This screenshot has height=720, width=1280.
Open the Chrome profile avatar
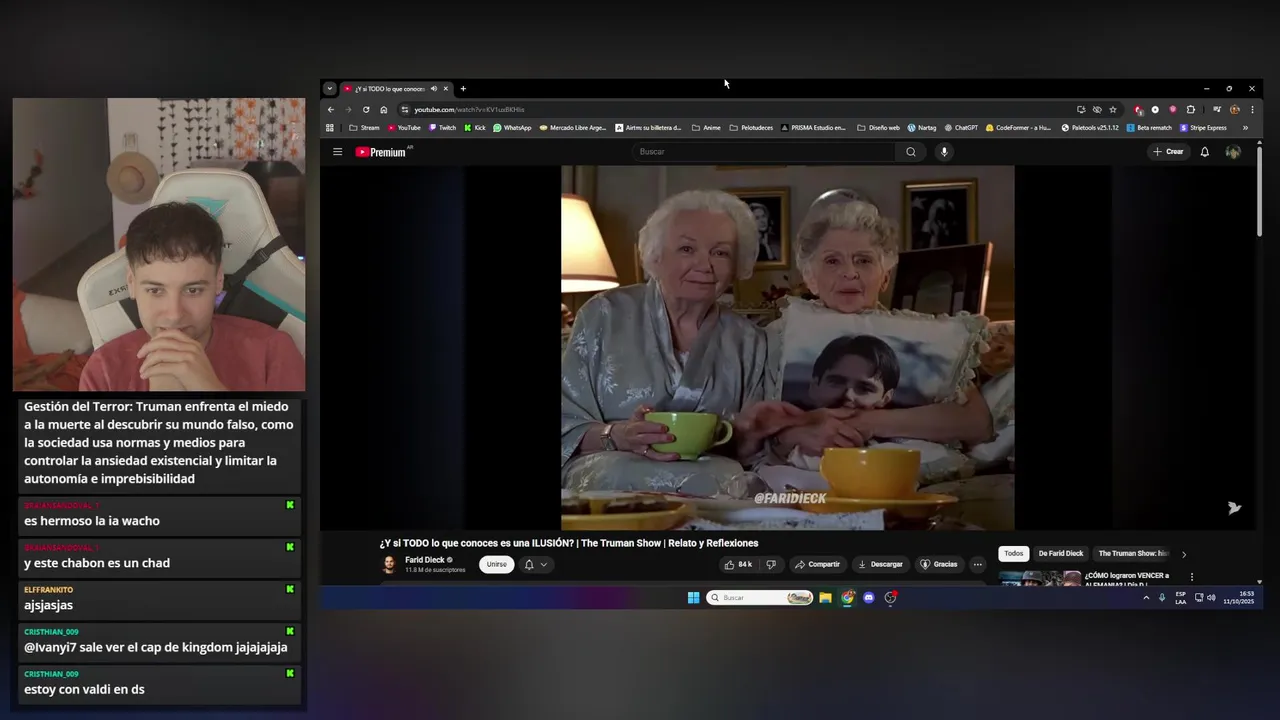pyautogui.click(x=1235, y=110)
